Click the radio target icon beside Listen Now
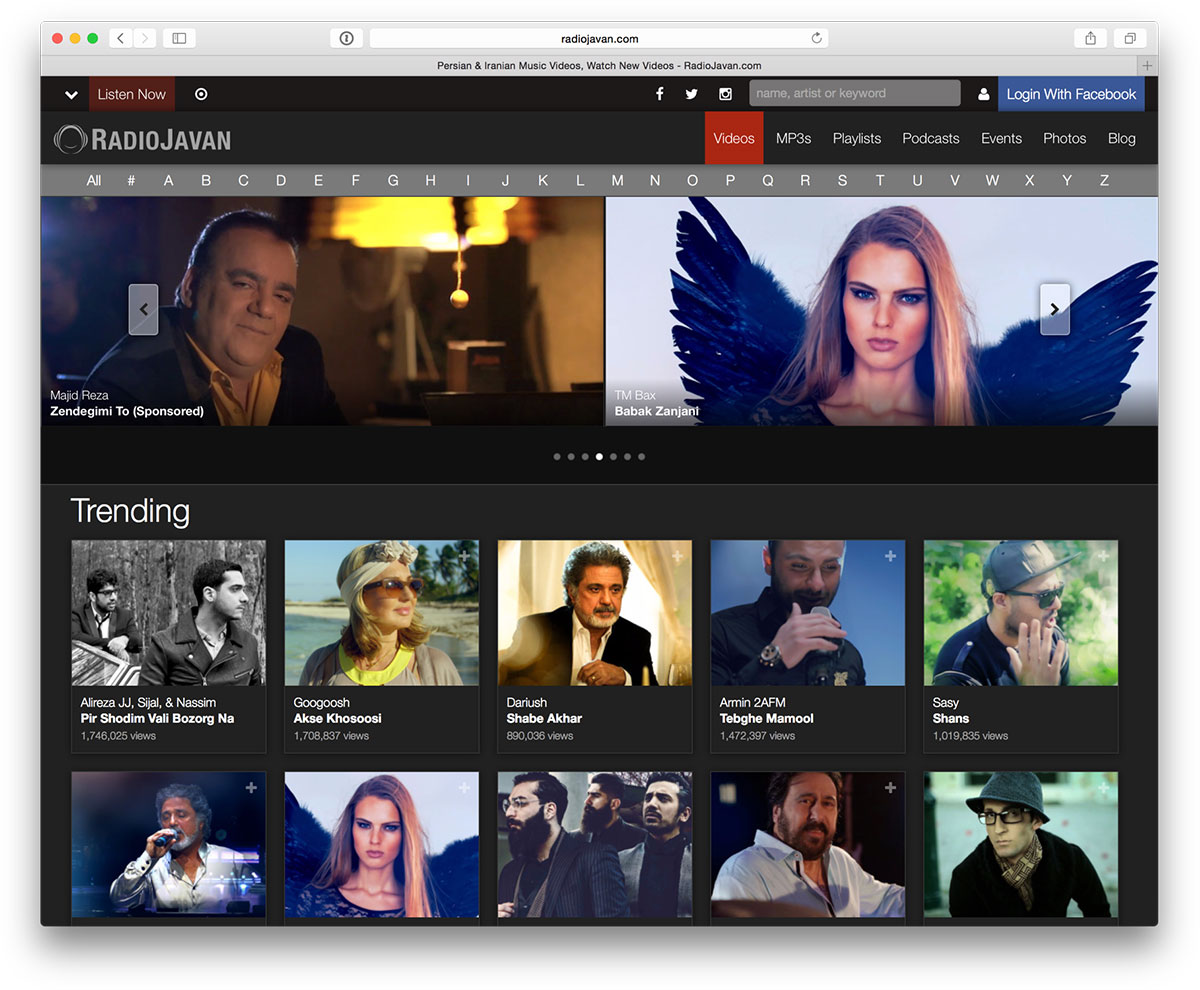The width and height of the screenshot is (1200, 990). (201, 94)
